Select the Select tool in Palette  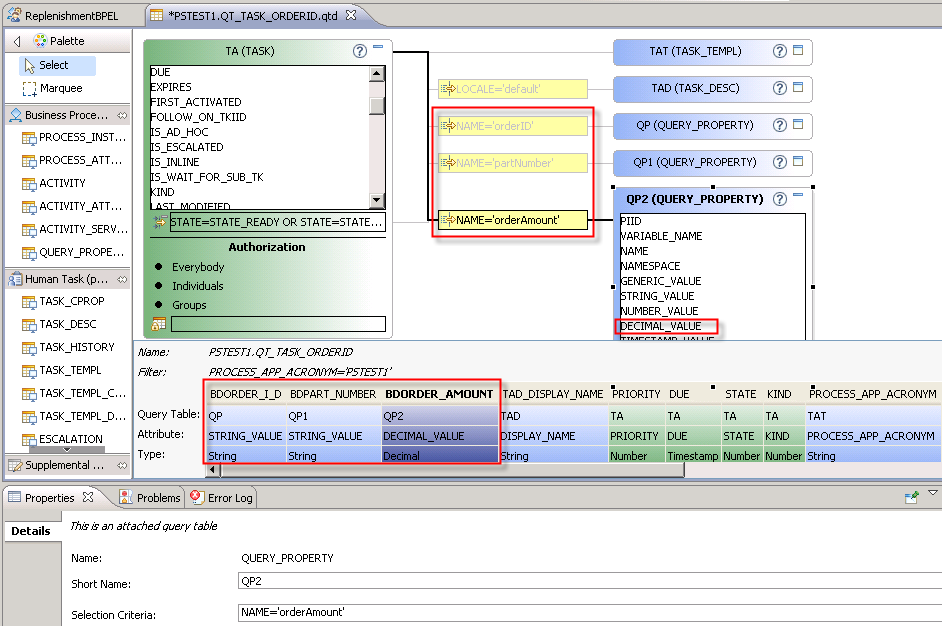[57, 65]
